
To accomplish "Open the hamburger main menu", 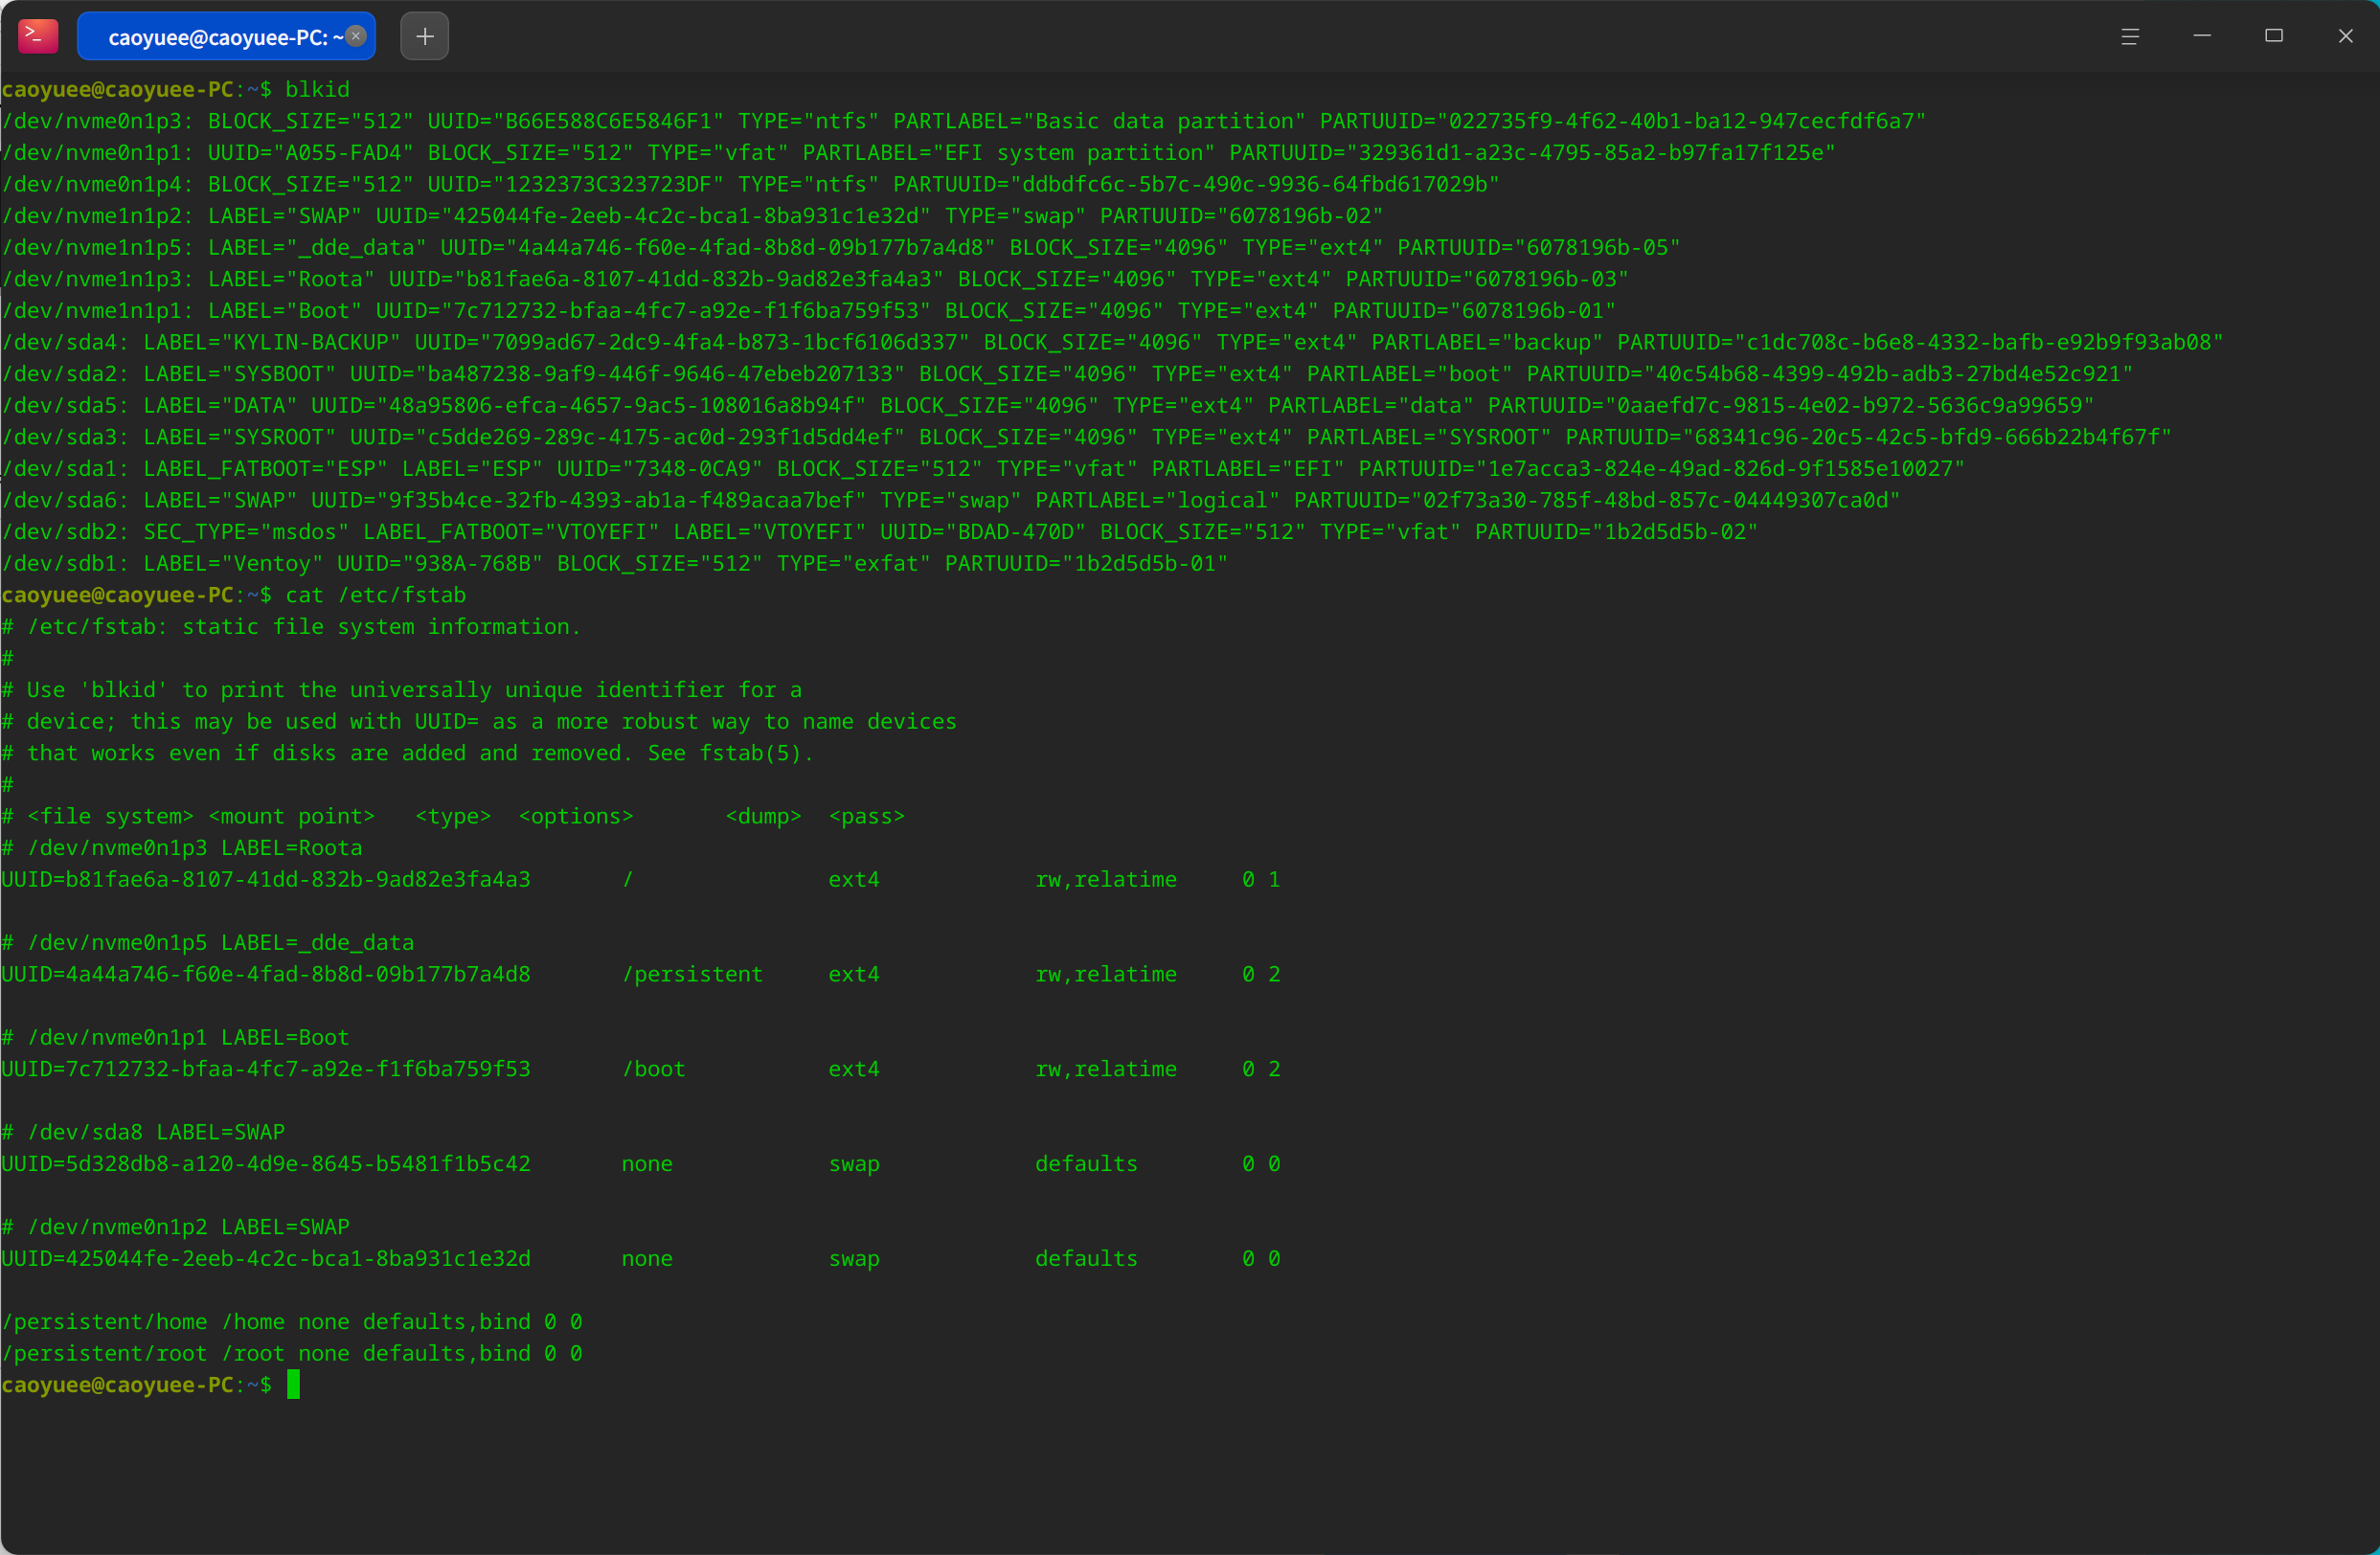I will (2130, 36).
